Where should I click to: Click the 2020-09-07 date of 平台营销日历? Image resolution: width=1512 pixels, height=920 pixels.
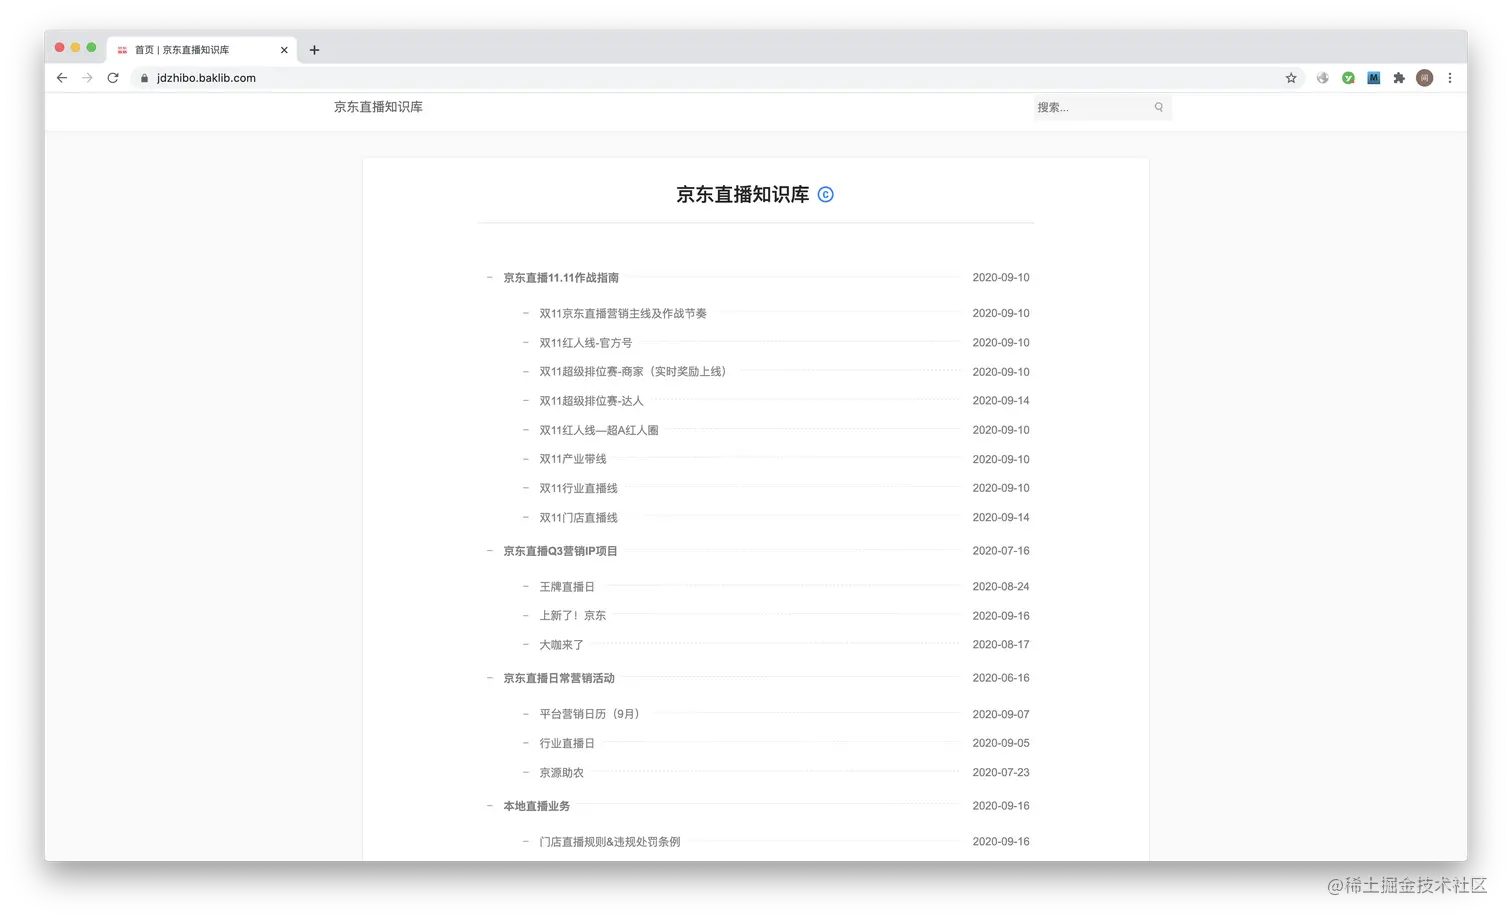(1001, 714)
